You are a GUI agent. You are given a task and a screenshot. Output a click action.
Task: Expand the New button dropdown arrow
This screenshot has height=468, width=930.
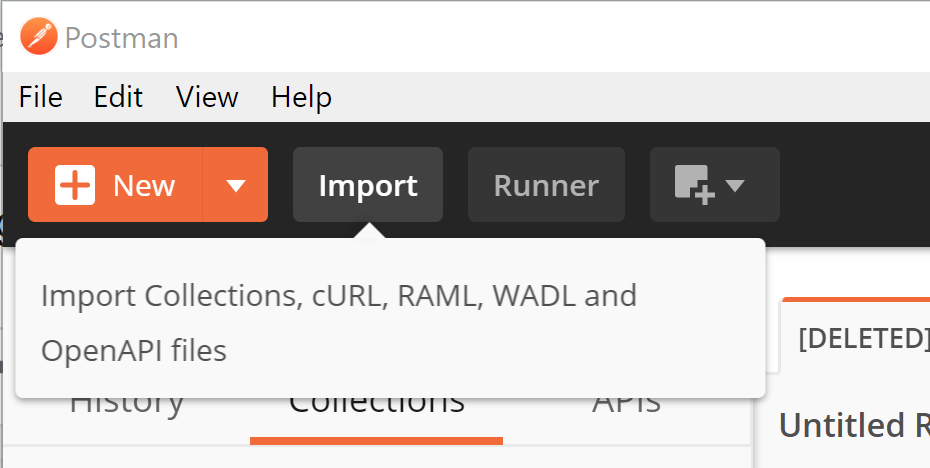[235, 185]
